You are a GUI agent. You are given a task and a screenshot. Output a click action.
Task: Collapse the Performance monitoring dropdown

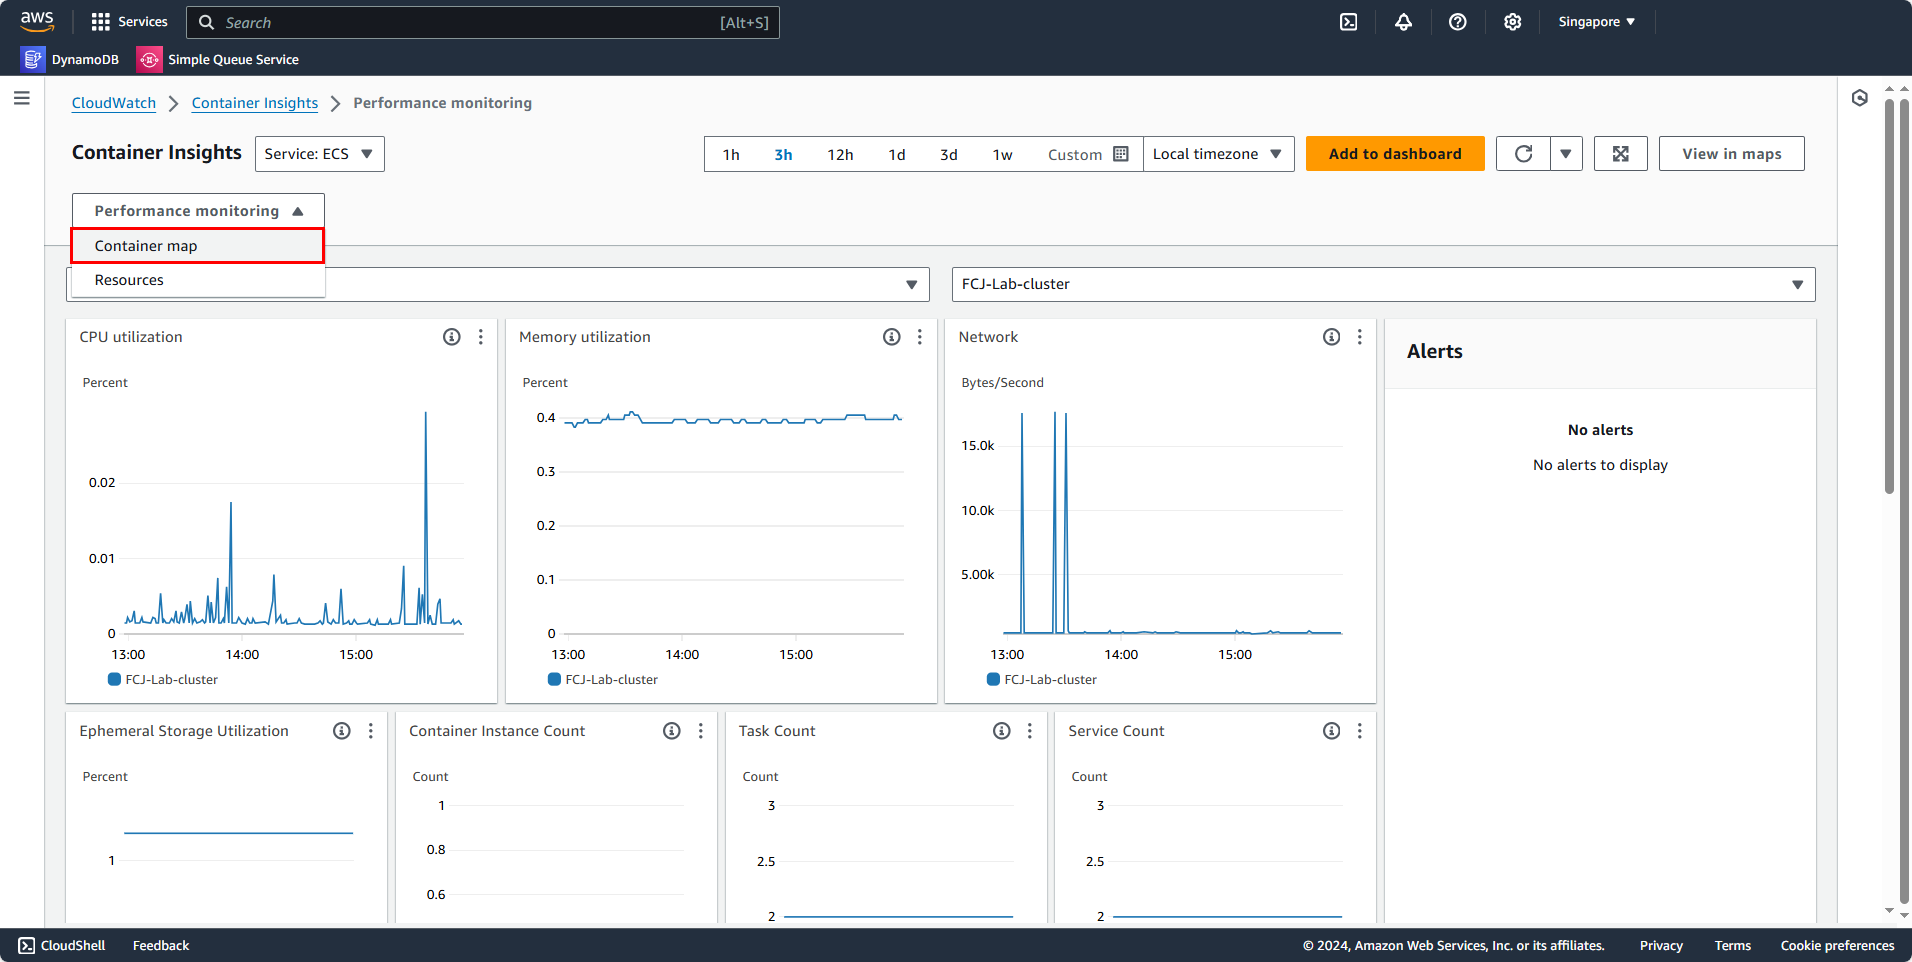(x=198, y=211)
